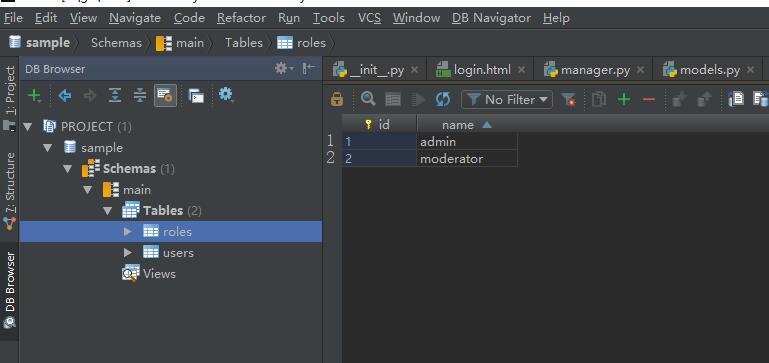The image size is (769, 363).
Task: Go back in DB Browser navigation history
Action: click(x=65, y=95)
